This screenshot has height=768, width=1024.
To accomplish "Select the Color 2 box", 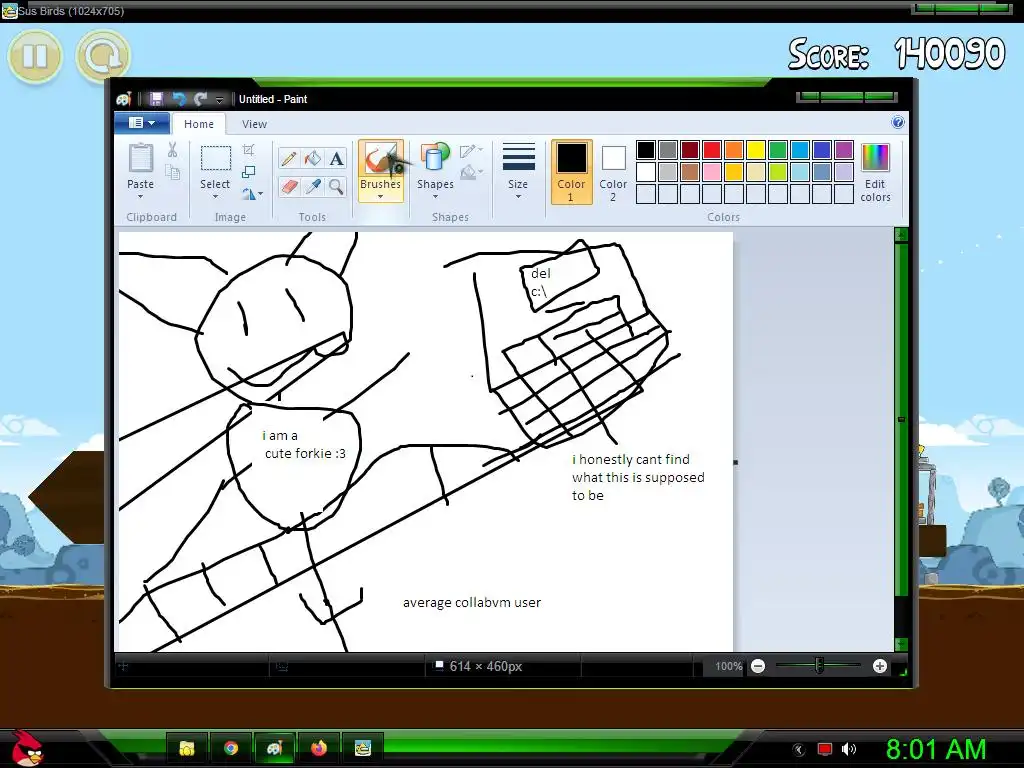I will 613,172.
